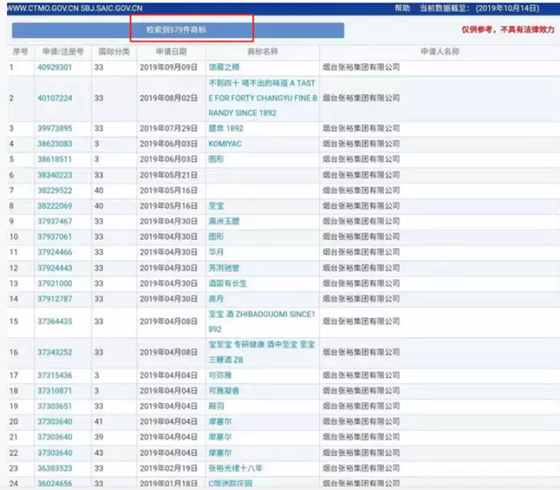The width and height of the screenshot is (560, 490).
Task: Open application number 36383523
Action: 55,468
